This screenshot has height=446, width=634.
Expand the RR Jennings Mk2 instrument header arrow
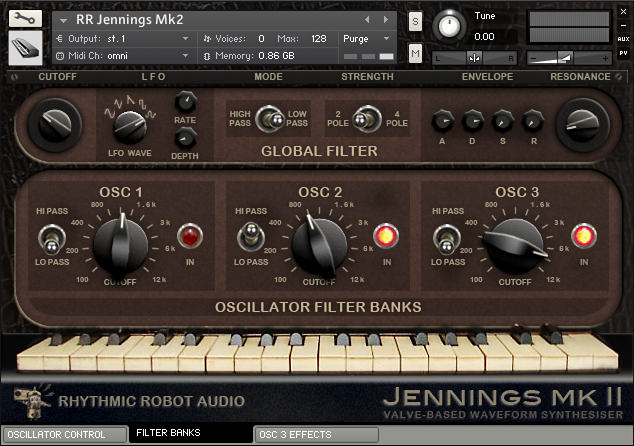[x=63, y=20]
